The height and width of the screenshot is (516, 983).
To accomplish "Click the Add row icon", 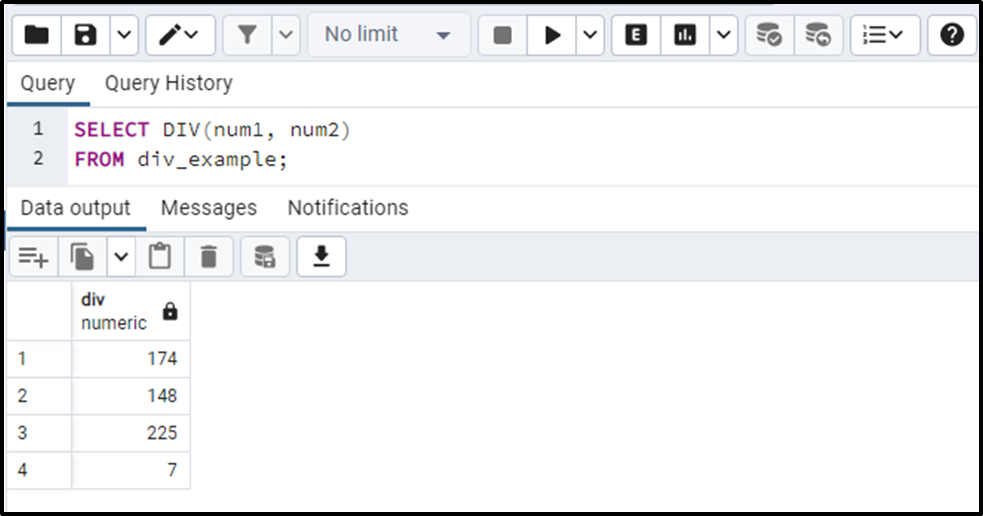I will tap(33, 256).
